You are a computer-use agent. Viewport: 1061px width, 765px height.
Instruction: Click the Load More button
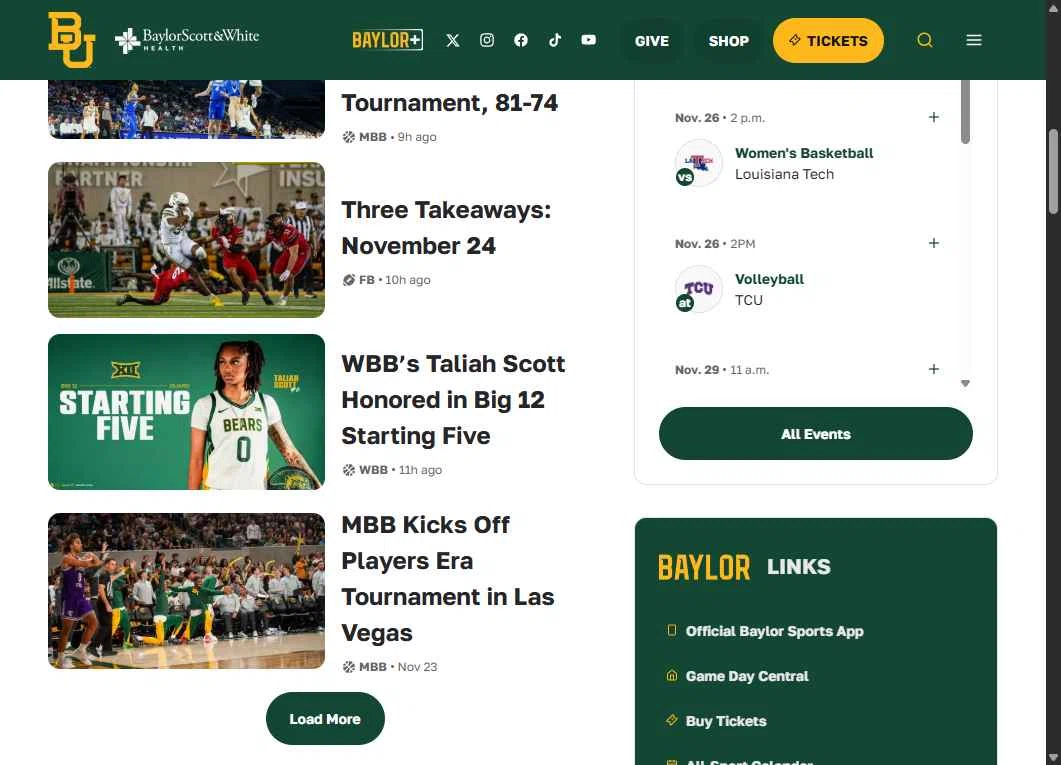pos(325,718)
